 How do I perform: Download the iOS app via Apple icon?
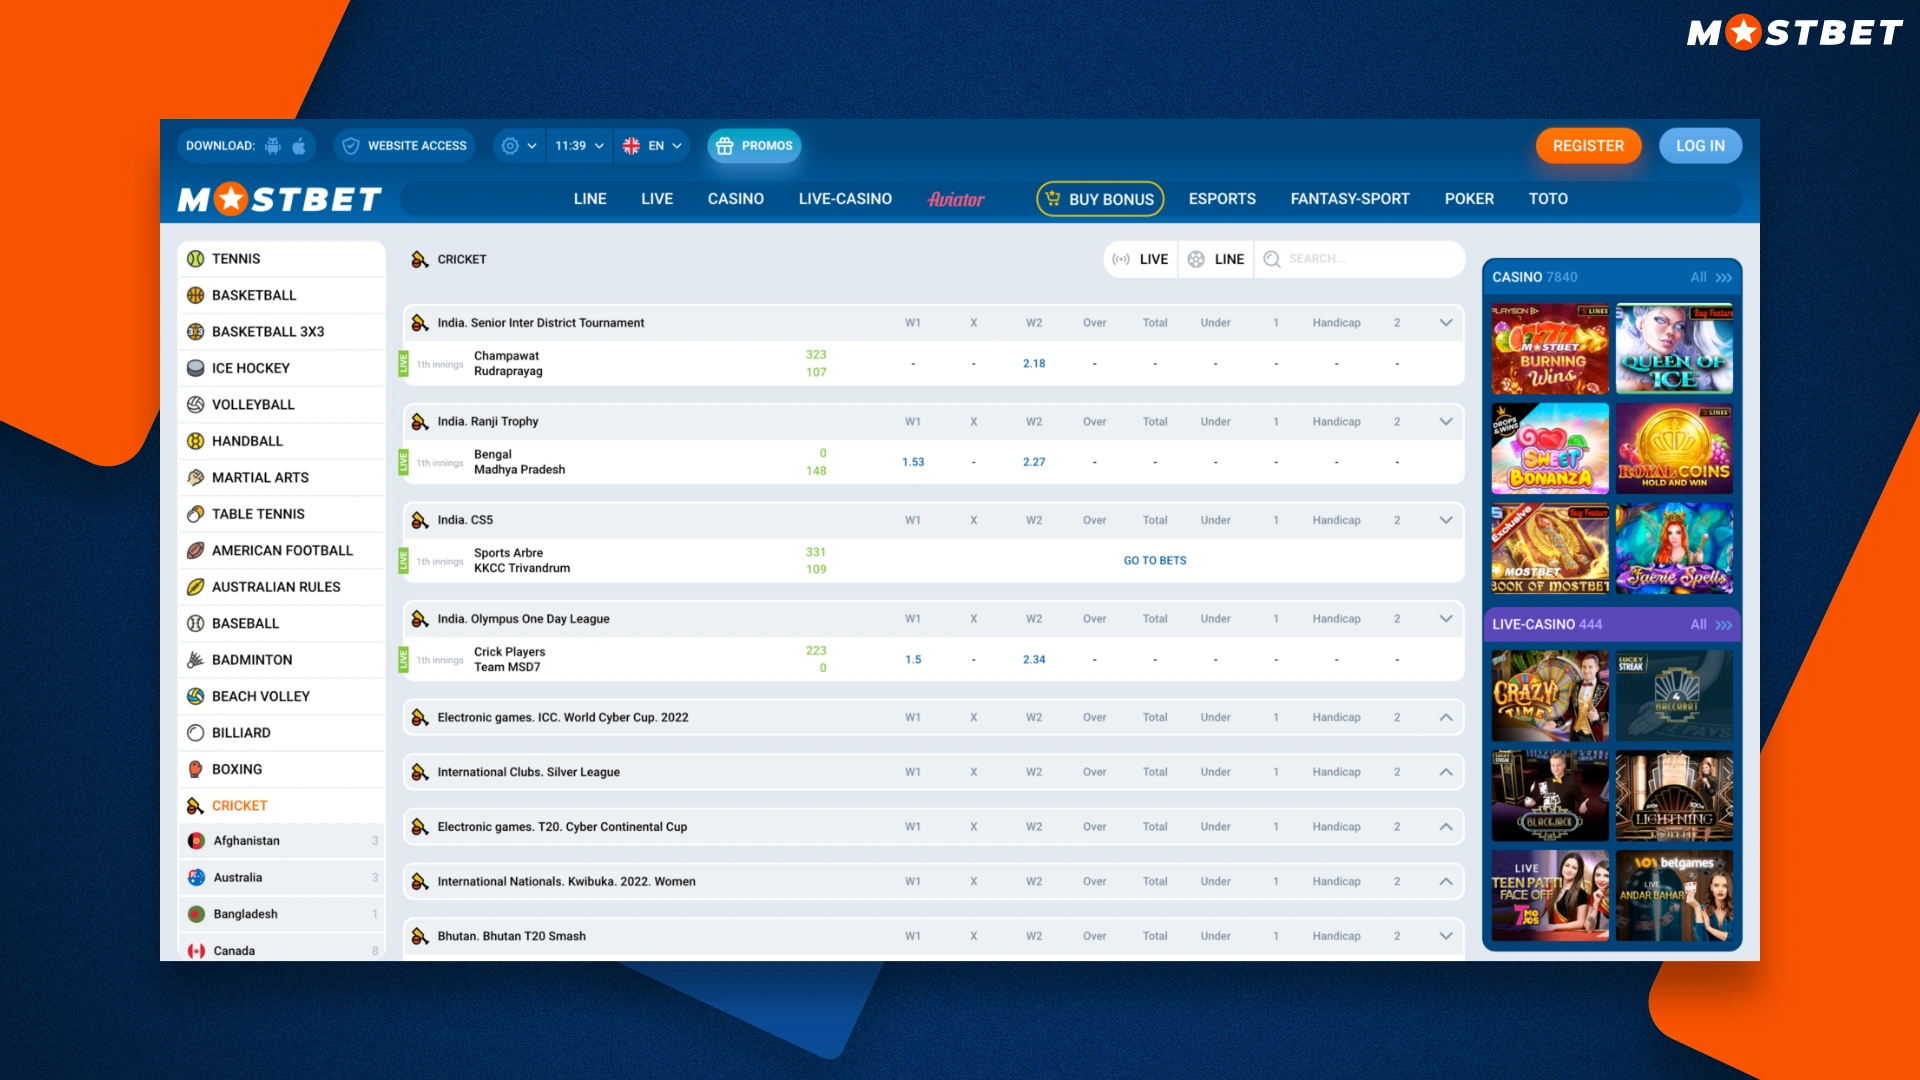(299, 146)
